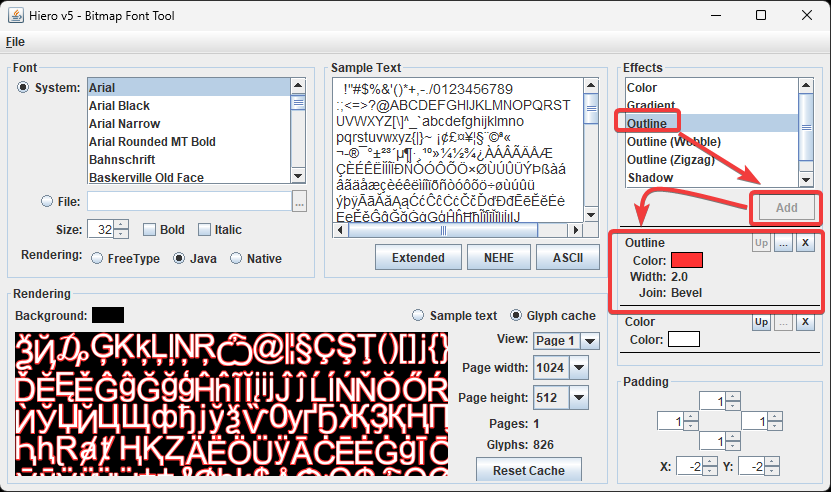Viewport: 831px width, 492px height.
Task: Browse for font file with ellipsis button
Action: coord(299,201)
